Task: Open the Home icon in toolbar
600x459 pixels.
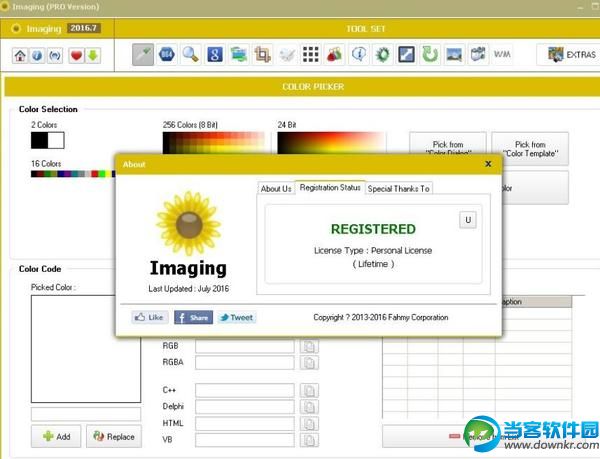Action: (20, 56)
